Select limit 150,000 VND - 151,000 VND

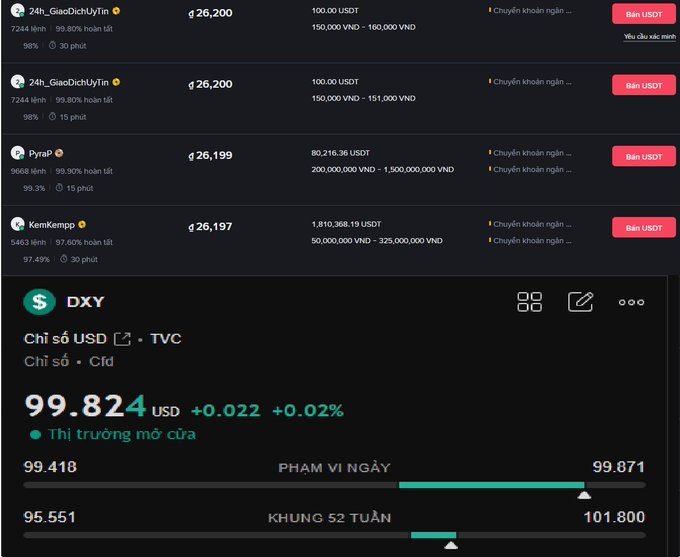click(x=363, y=98)
